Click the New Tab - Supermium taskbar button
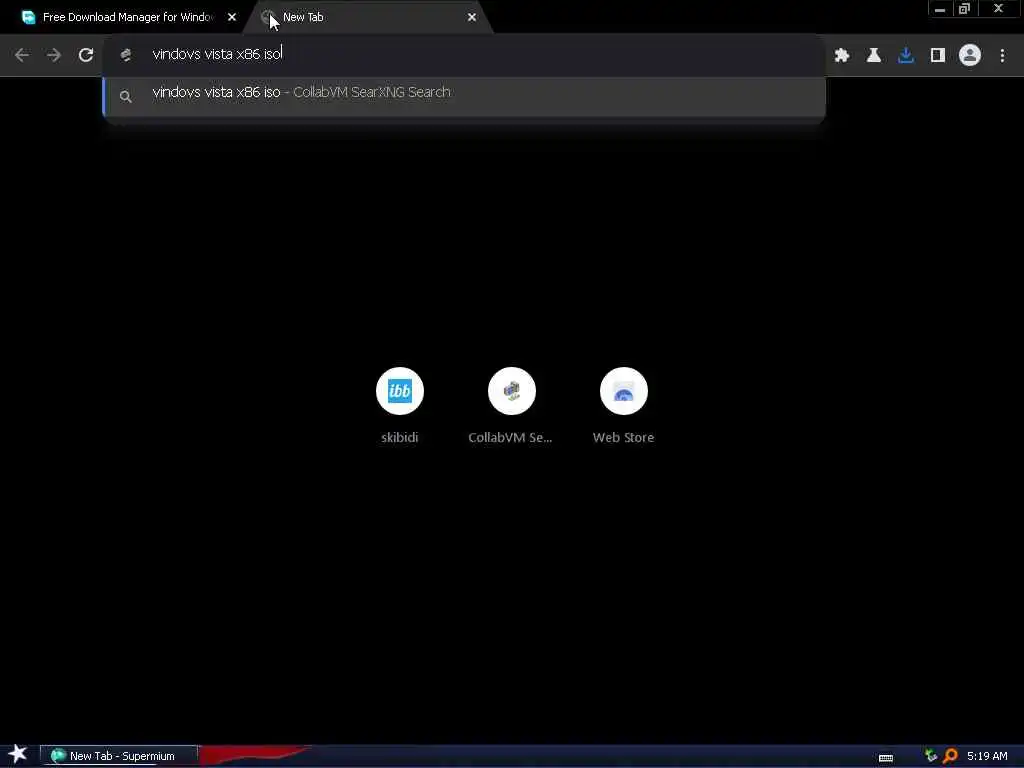Viewport: 1024px width, 768px height. (x=119, y=756)
